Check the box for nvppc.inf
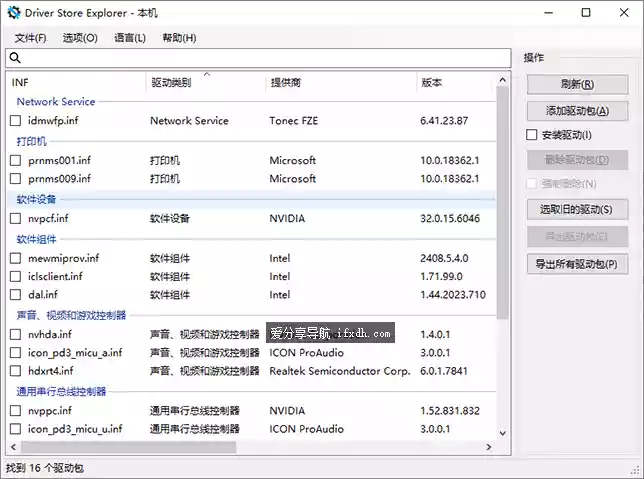 click(15, 410)
